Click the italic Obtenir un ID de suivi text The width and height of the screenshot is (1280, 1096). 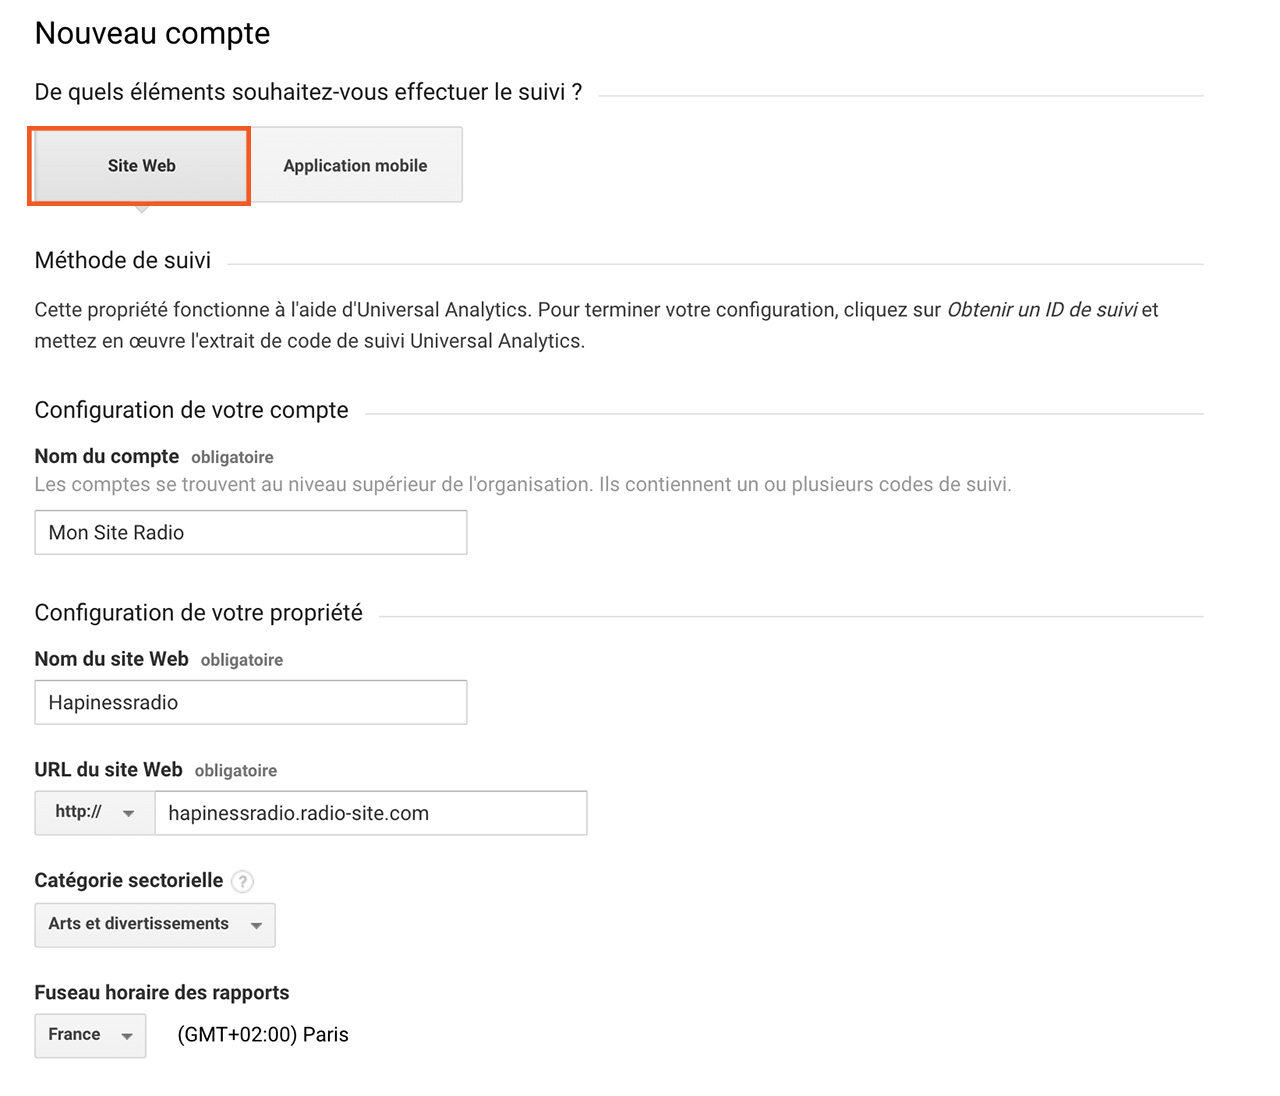(1041, 310)
